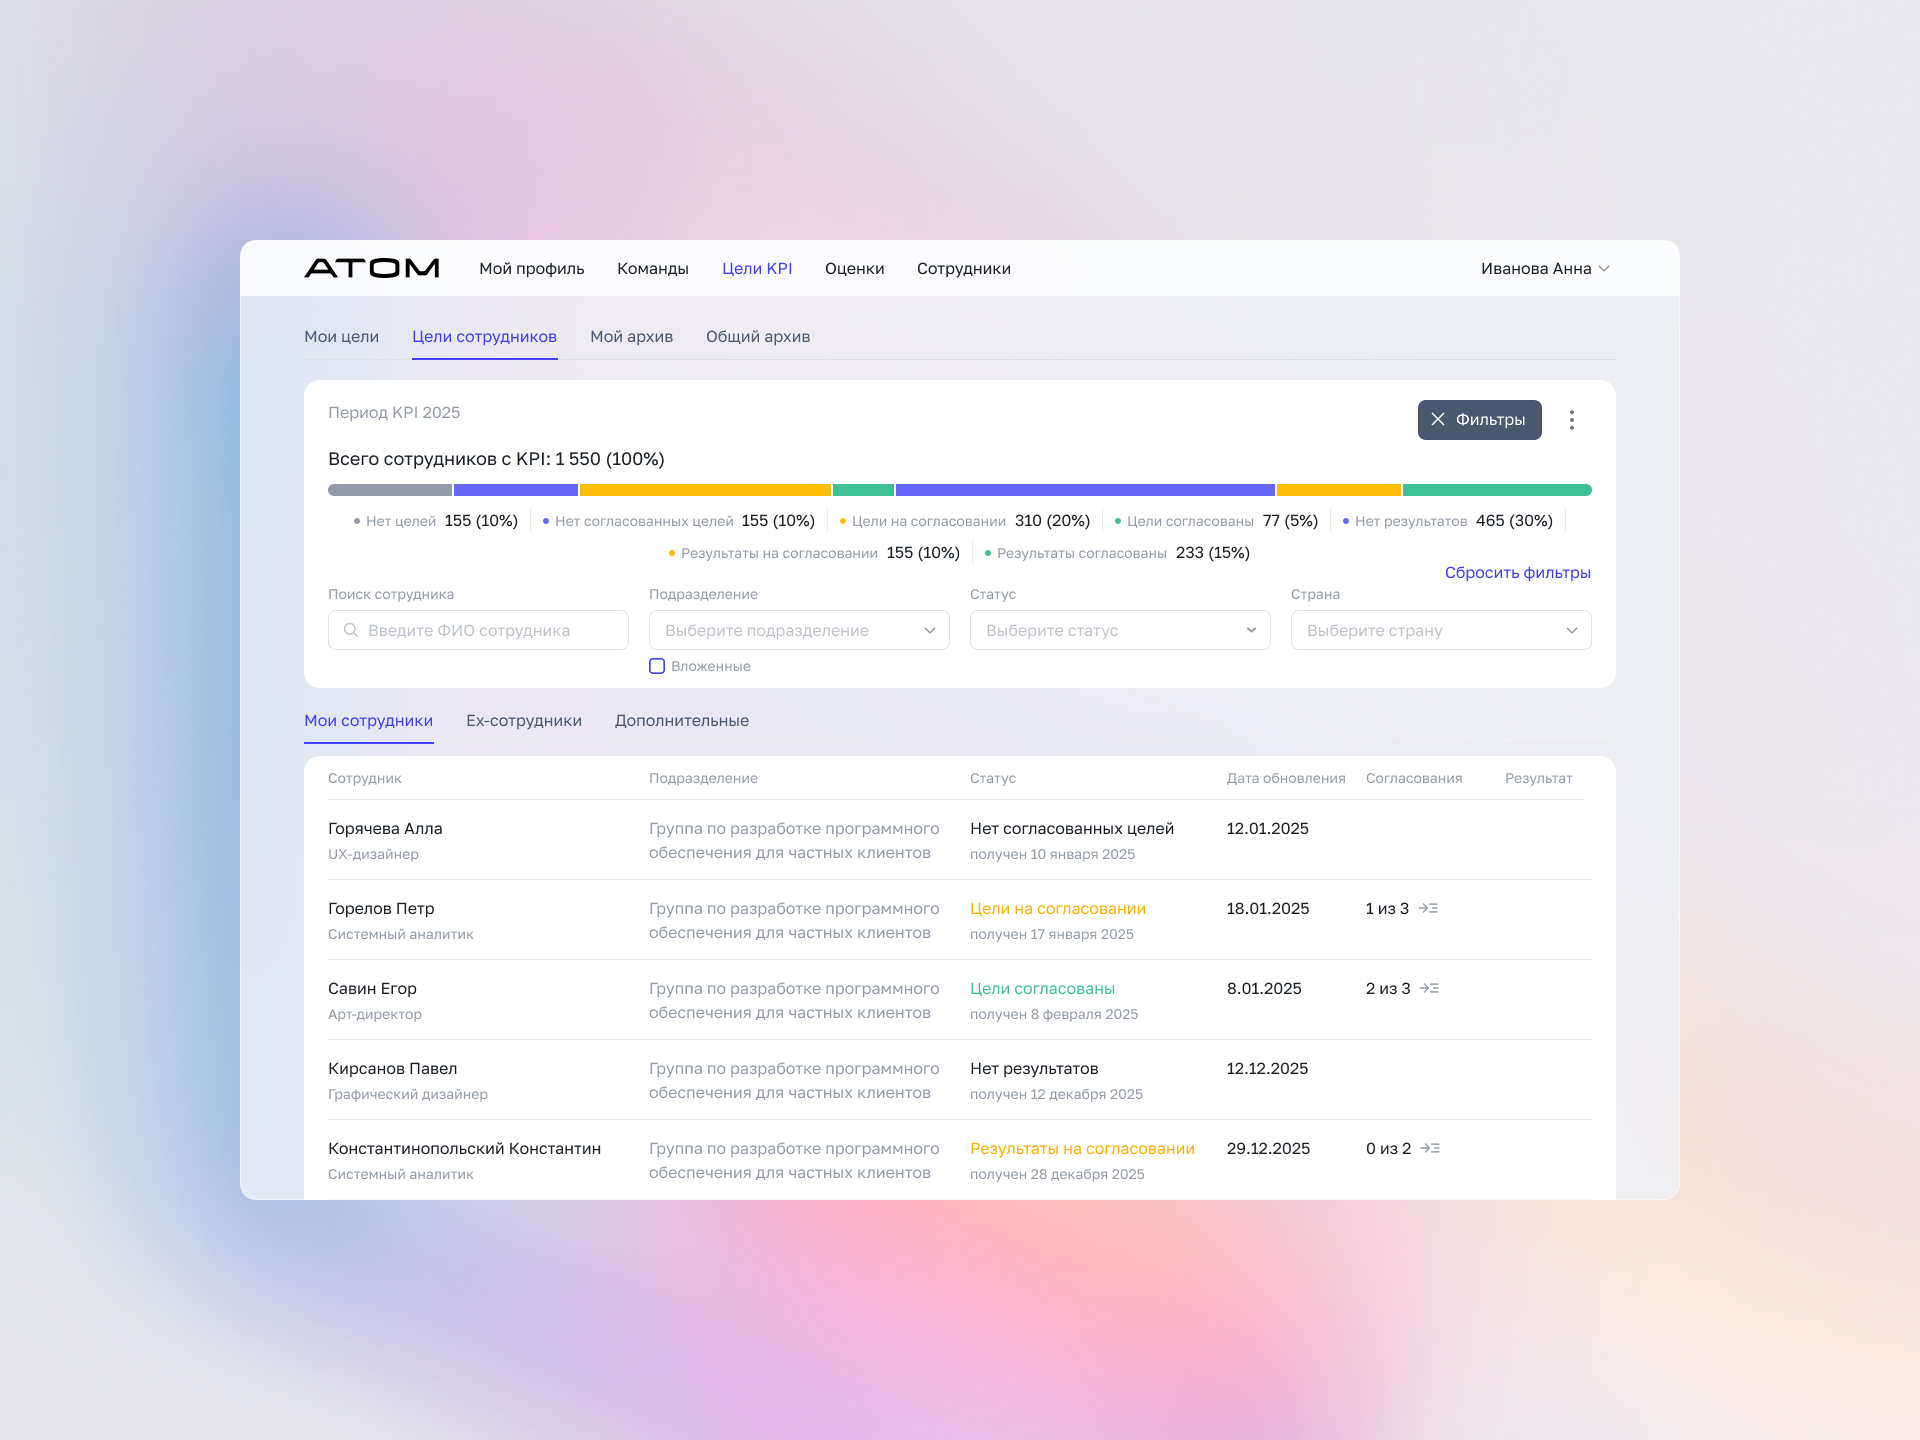Select the Ex-сотрудники tab

(523, 721)
